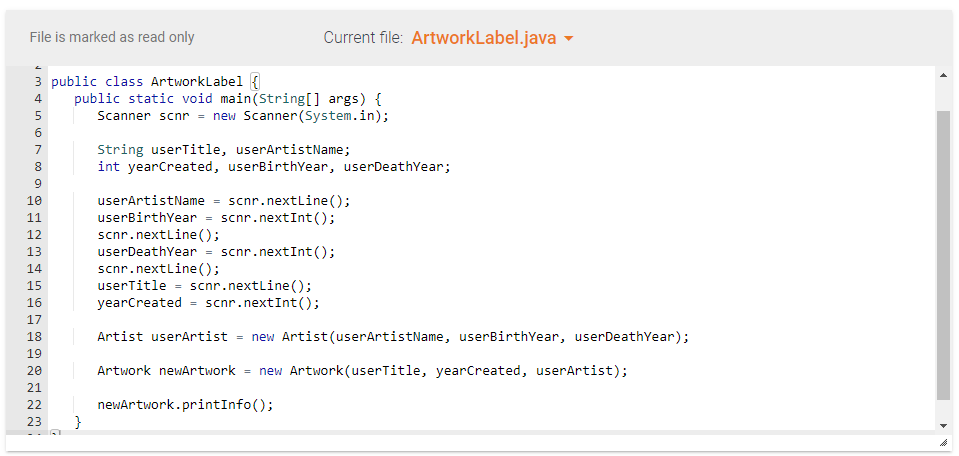The width and height of the screenshot is (959, 456).
Task: Click "File is marked as read only" text
Action: 112,37
